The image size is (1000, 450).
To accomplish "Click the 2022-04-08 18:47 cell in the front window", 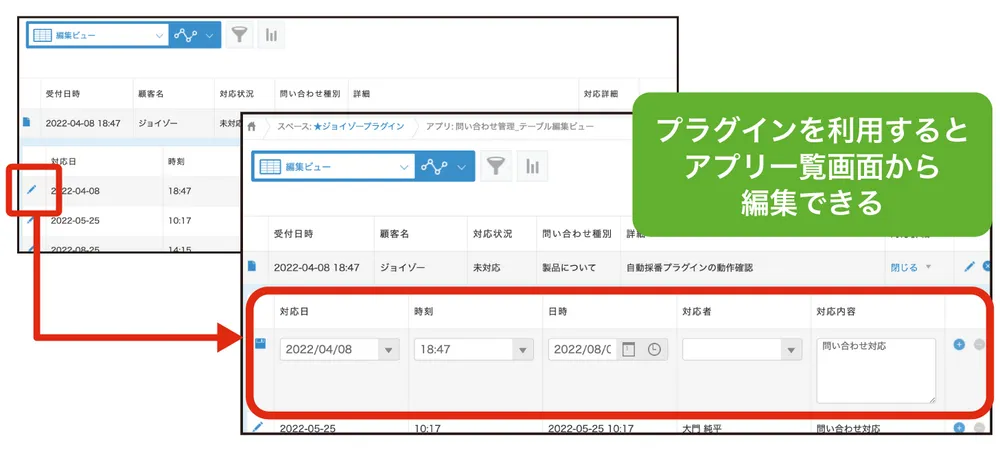I will point(316,268).
